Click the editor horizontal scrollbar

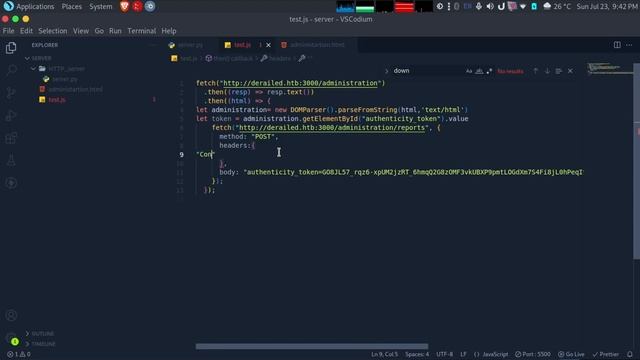[x=312, y=346]
